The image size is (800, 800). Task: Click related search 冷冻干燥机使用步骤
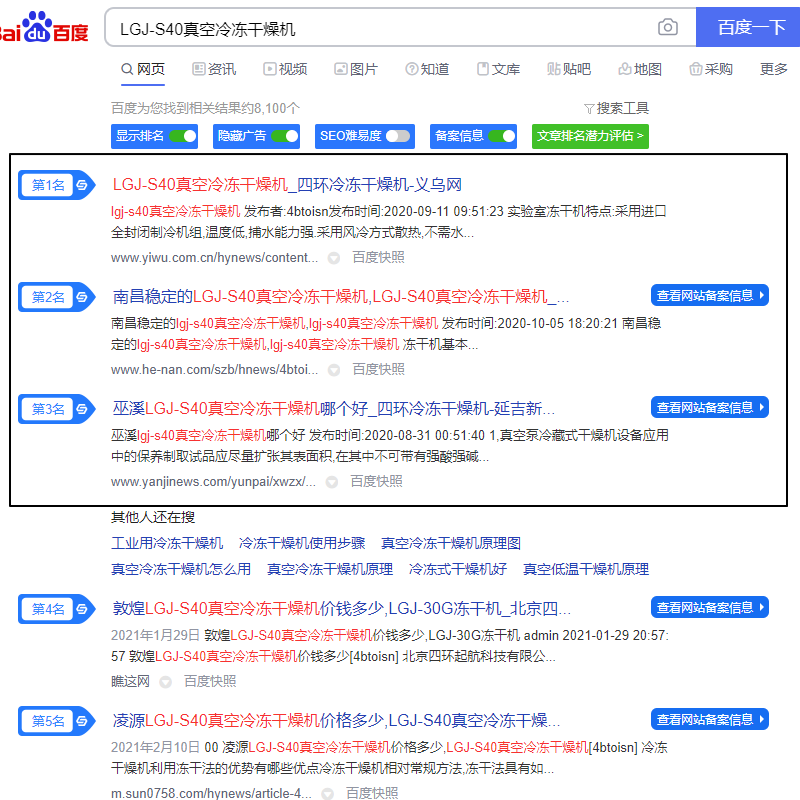coord(302,543)
